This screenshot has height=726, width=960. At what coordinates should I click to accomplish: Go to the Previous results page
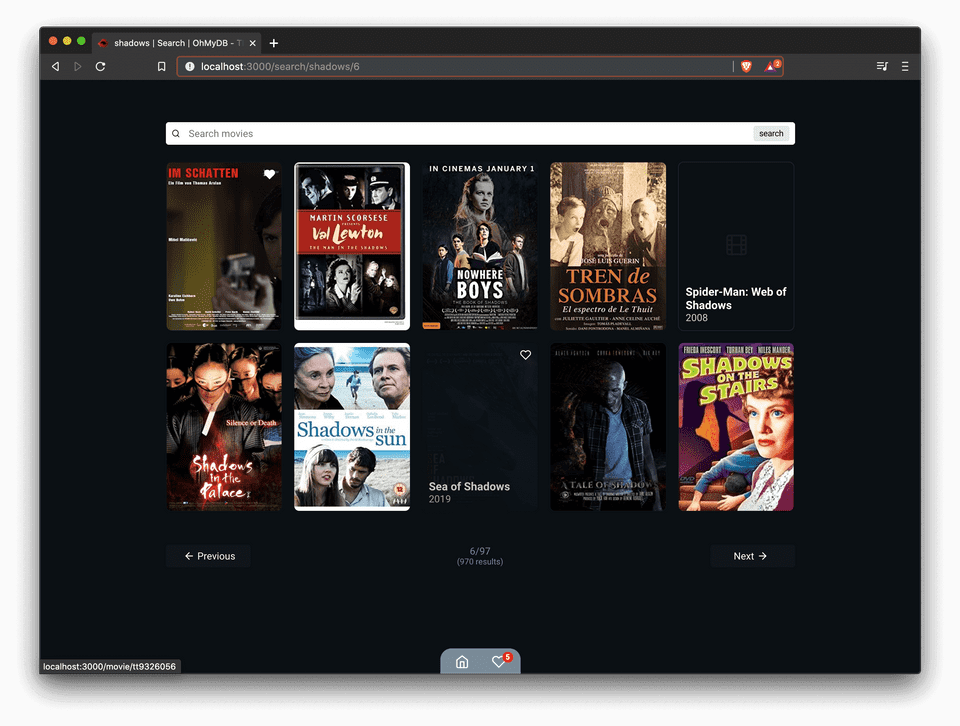(209, 556)
